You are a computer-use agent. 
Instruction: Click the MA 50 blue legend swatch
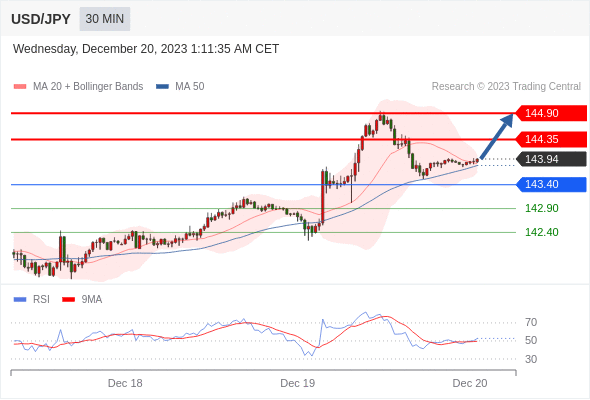(x=162, y=87)
